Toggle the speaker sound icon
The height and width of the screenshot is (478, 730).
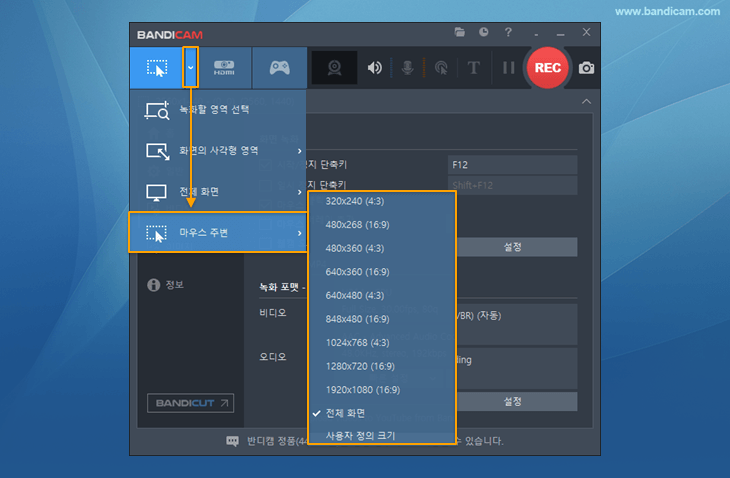374,68
